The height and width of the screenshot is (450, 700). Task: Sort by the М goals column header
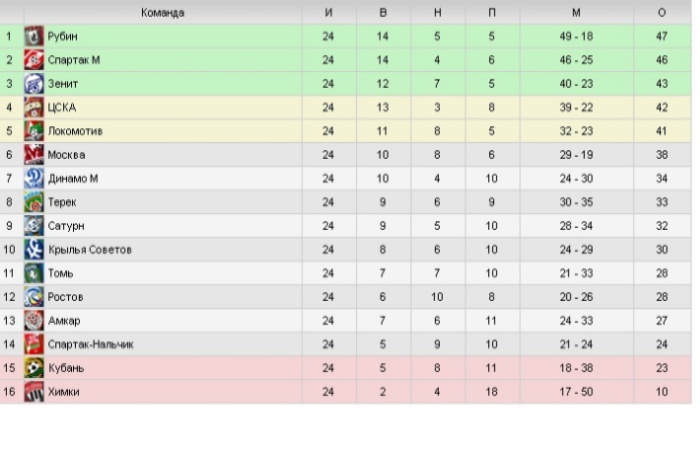coord(576,13)
